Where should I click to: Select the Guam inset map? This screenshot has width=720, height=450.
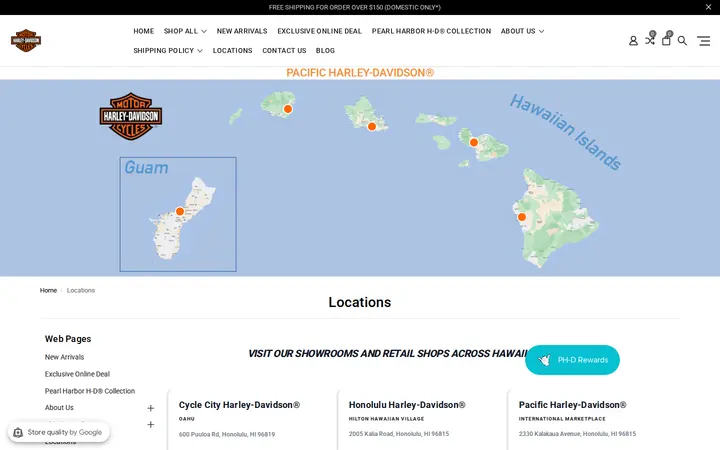pos(178,214)
